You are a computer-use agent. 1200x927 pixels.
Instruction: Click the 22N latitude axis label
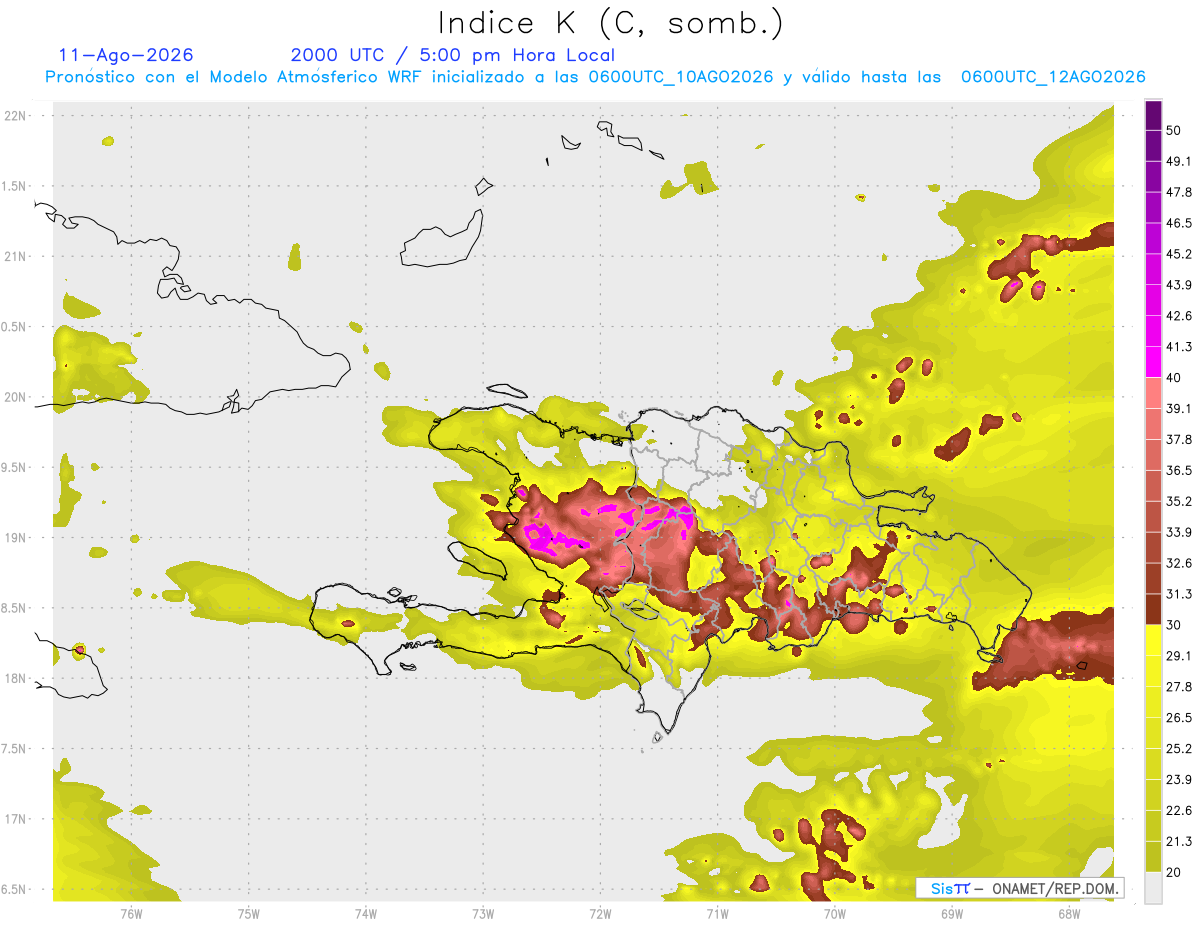(x=16, y=115)
